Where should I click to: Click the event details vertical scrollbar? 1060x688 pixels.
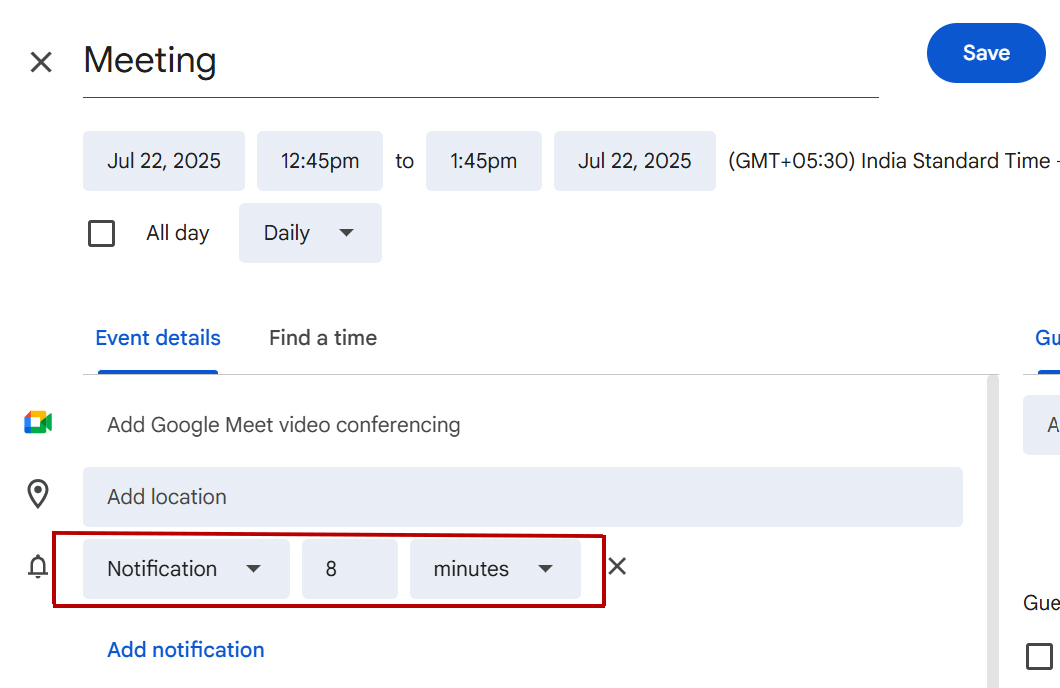click(x=993, y=531)
